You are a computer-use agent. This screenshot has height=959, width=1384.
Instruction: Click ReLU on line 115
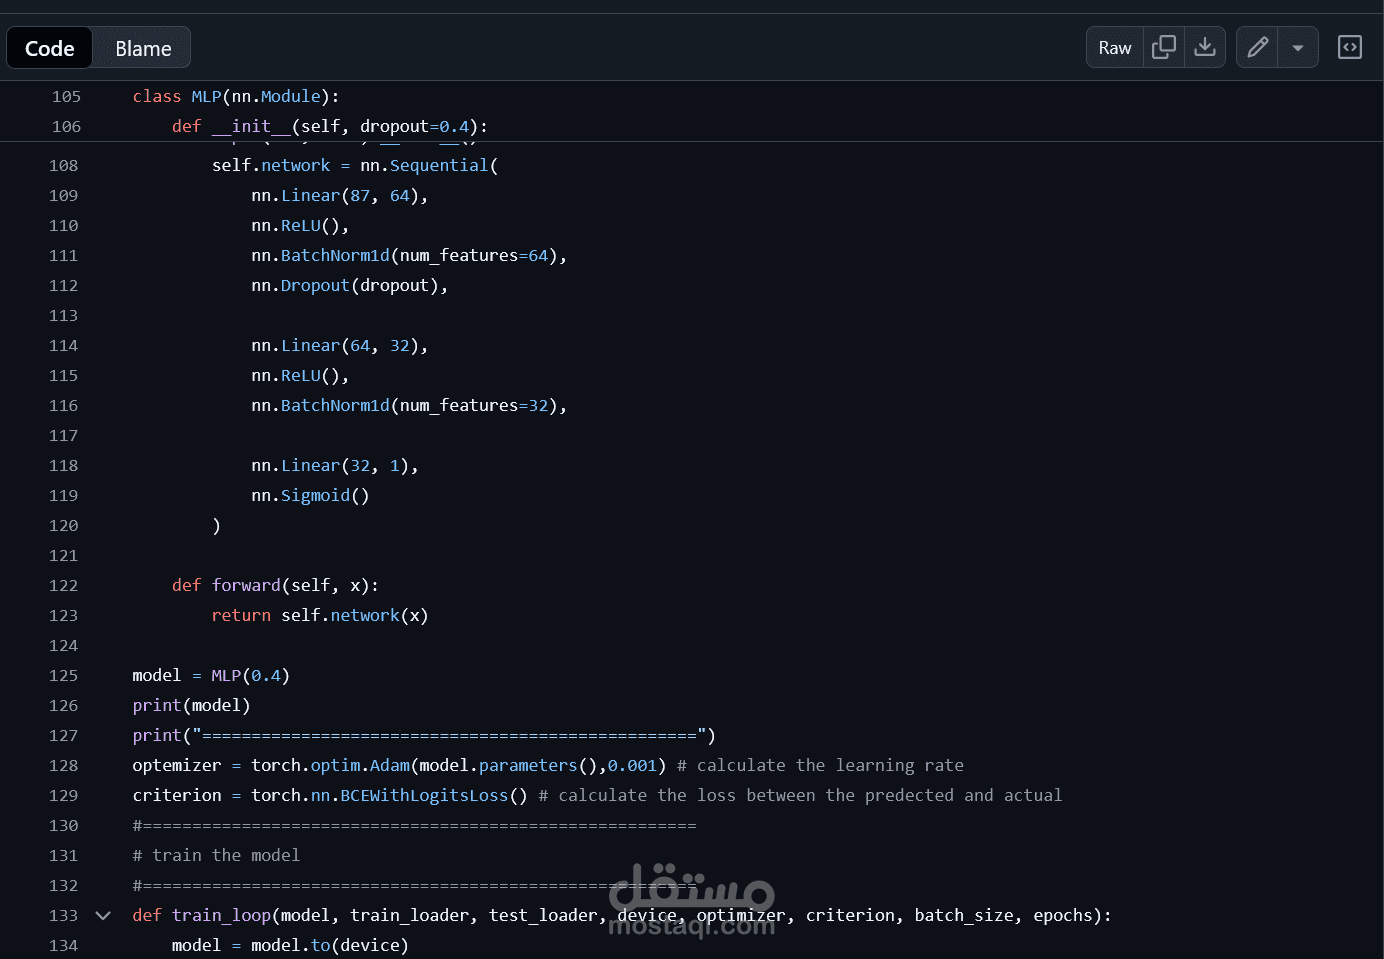(300, 375)
